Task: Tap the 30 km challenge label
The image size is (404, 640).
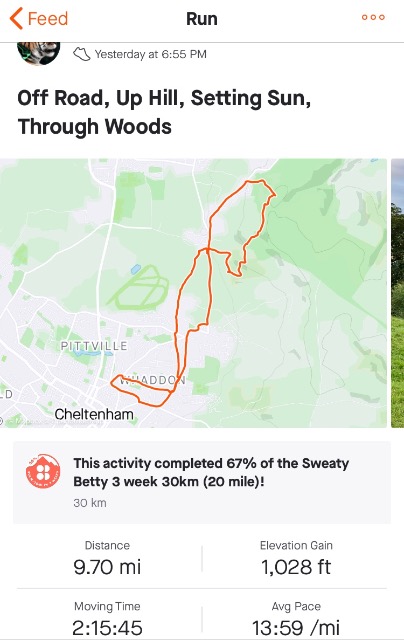Action: click(90, 502)
